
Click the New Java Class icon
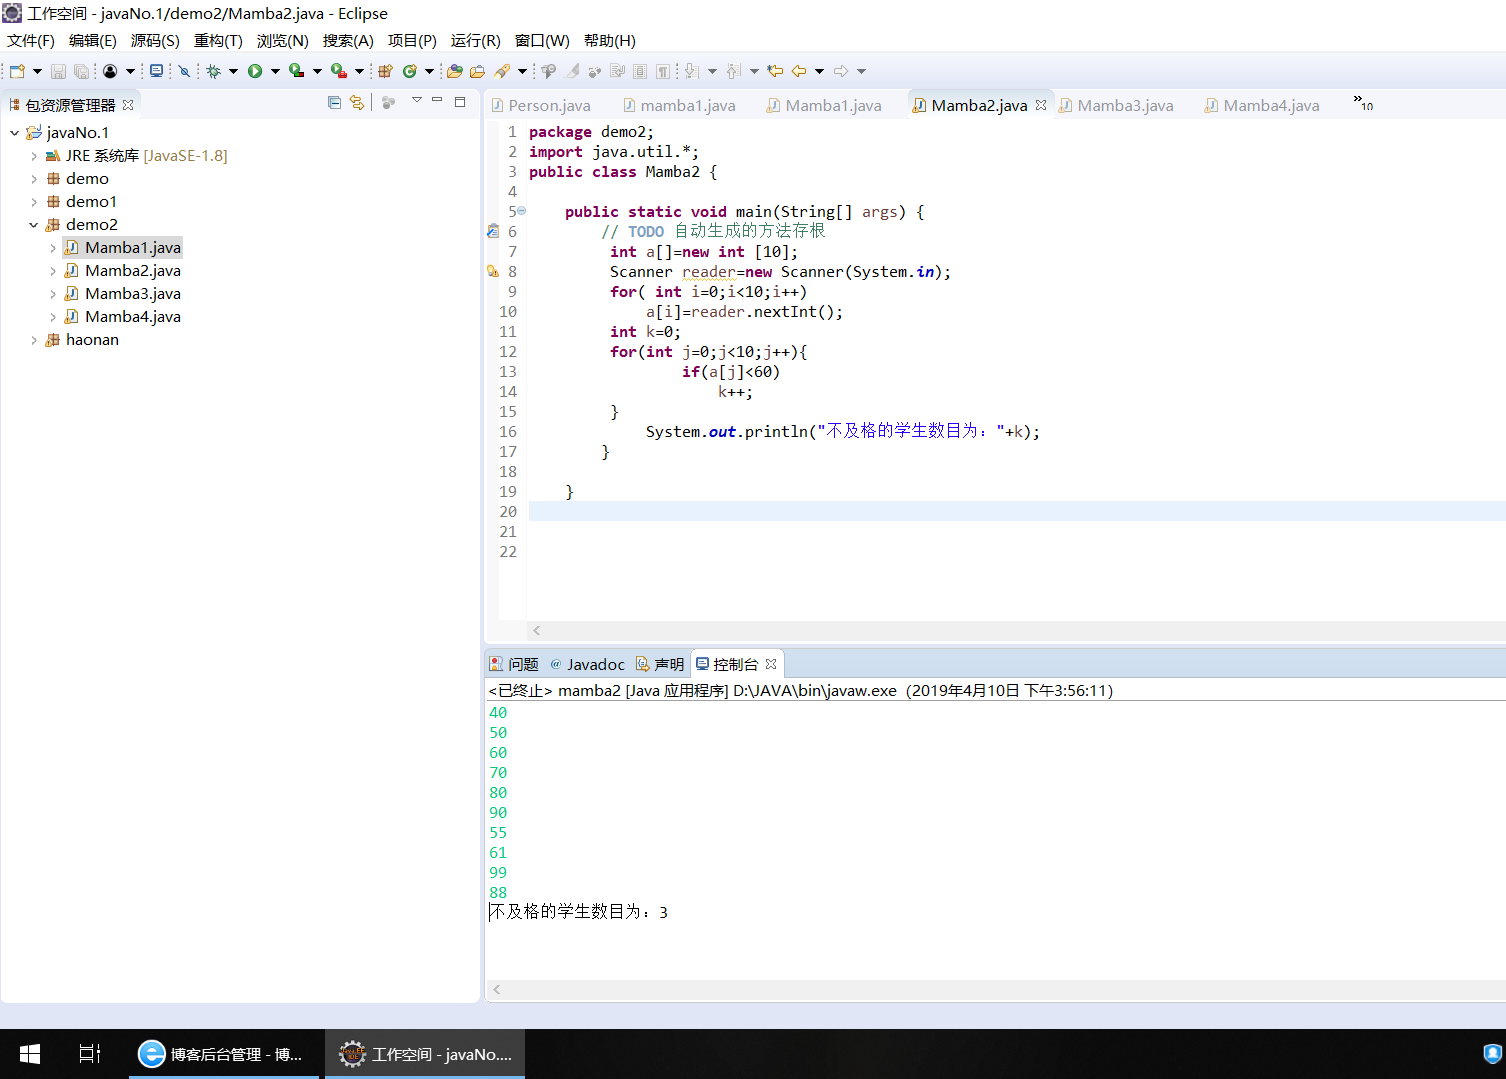tap(409, 71)
